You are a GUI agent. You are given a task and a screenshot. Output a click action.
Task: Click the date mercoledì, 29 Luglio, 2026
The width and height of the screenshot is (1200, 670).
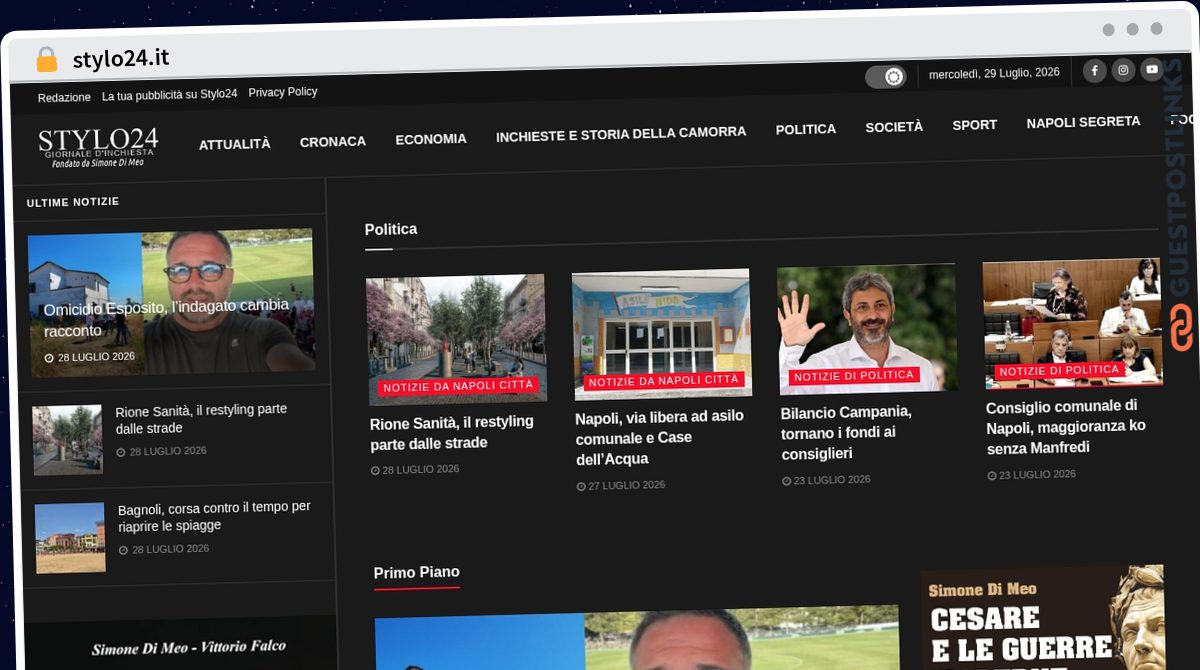coord(994,73)
